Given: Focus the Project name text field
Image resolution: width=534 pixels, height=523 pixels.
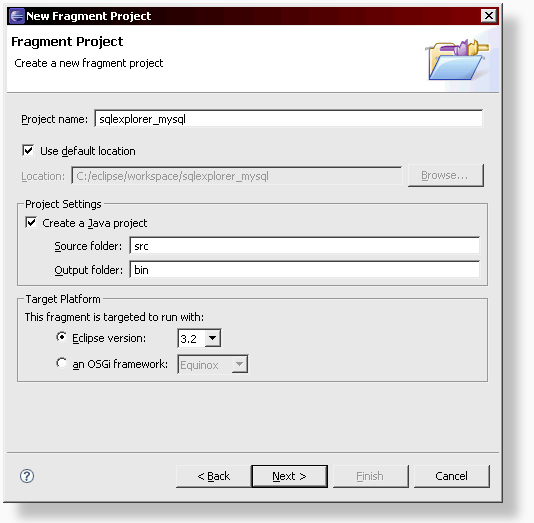Looking at the screenshot, I should pyautogui.click(x=288, y=119).
